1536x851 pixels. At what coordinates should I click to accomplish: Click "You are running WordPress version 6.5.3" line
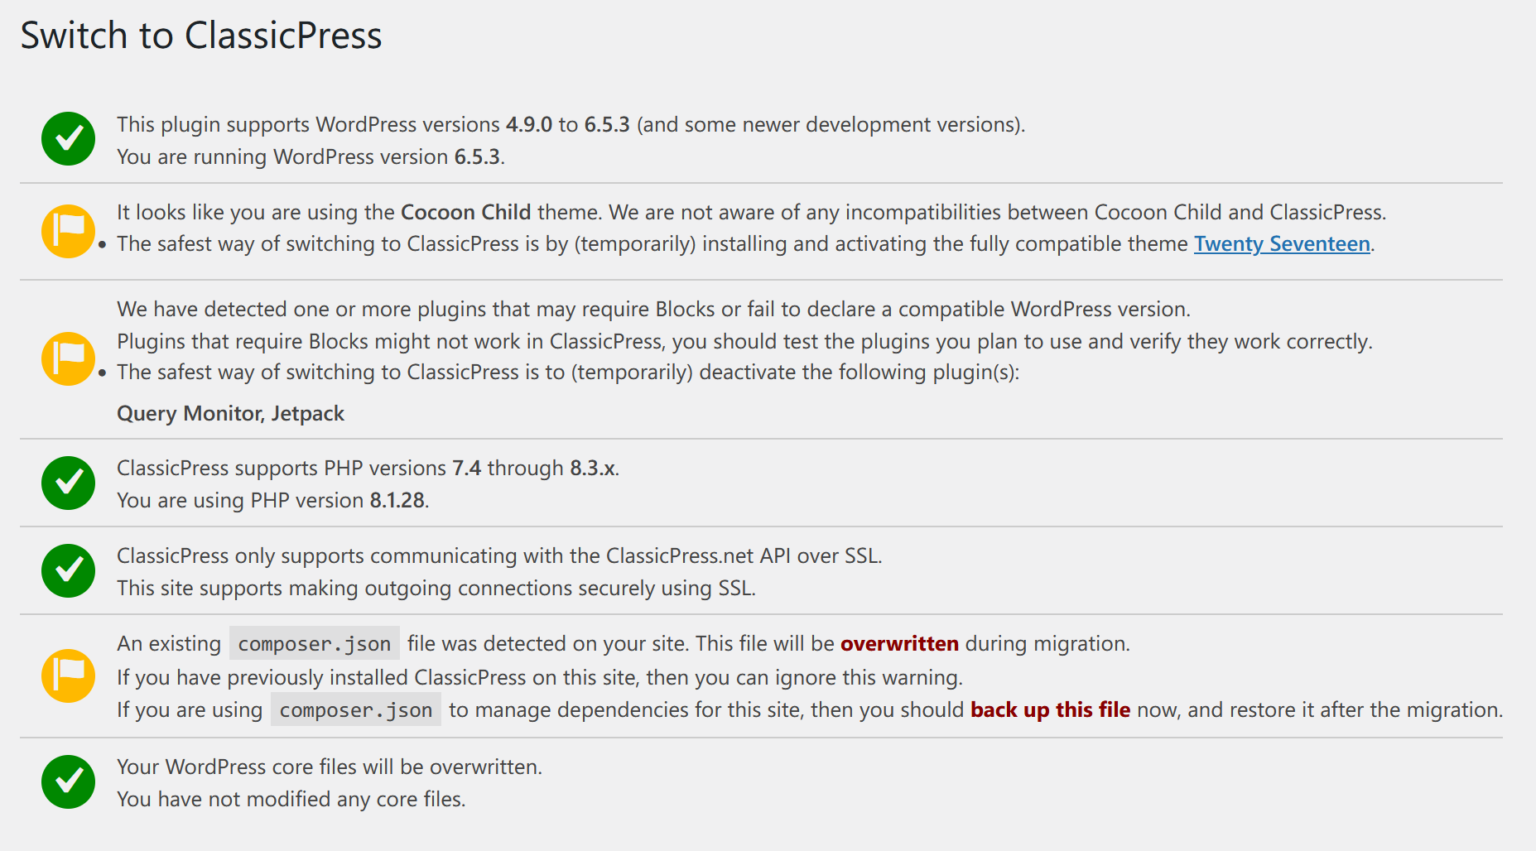click(x=310, y=157)
